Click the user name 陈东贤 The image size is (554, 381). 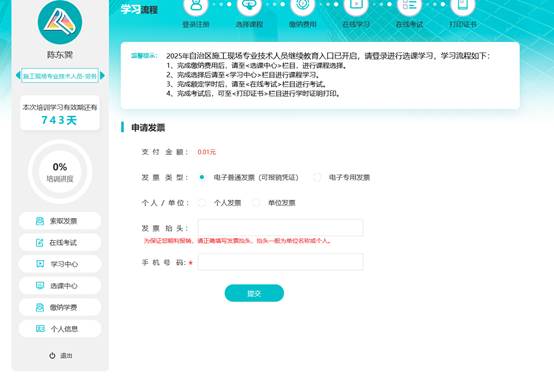(x=60, y=55)
